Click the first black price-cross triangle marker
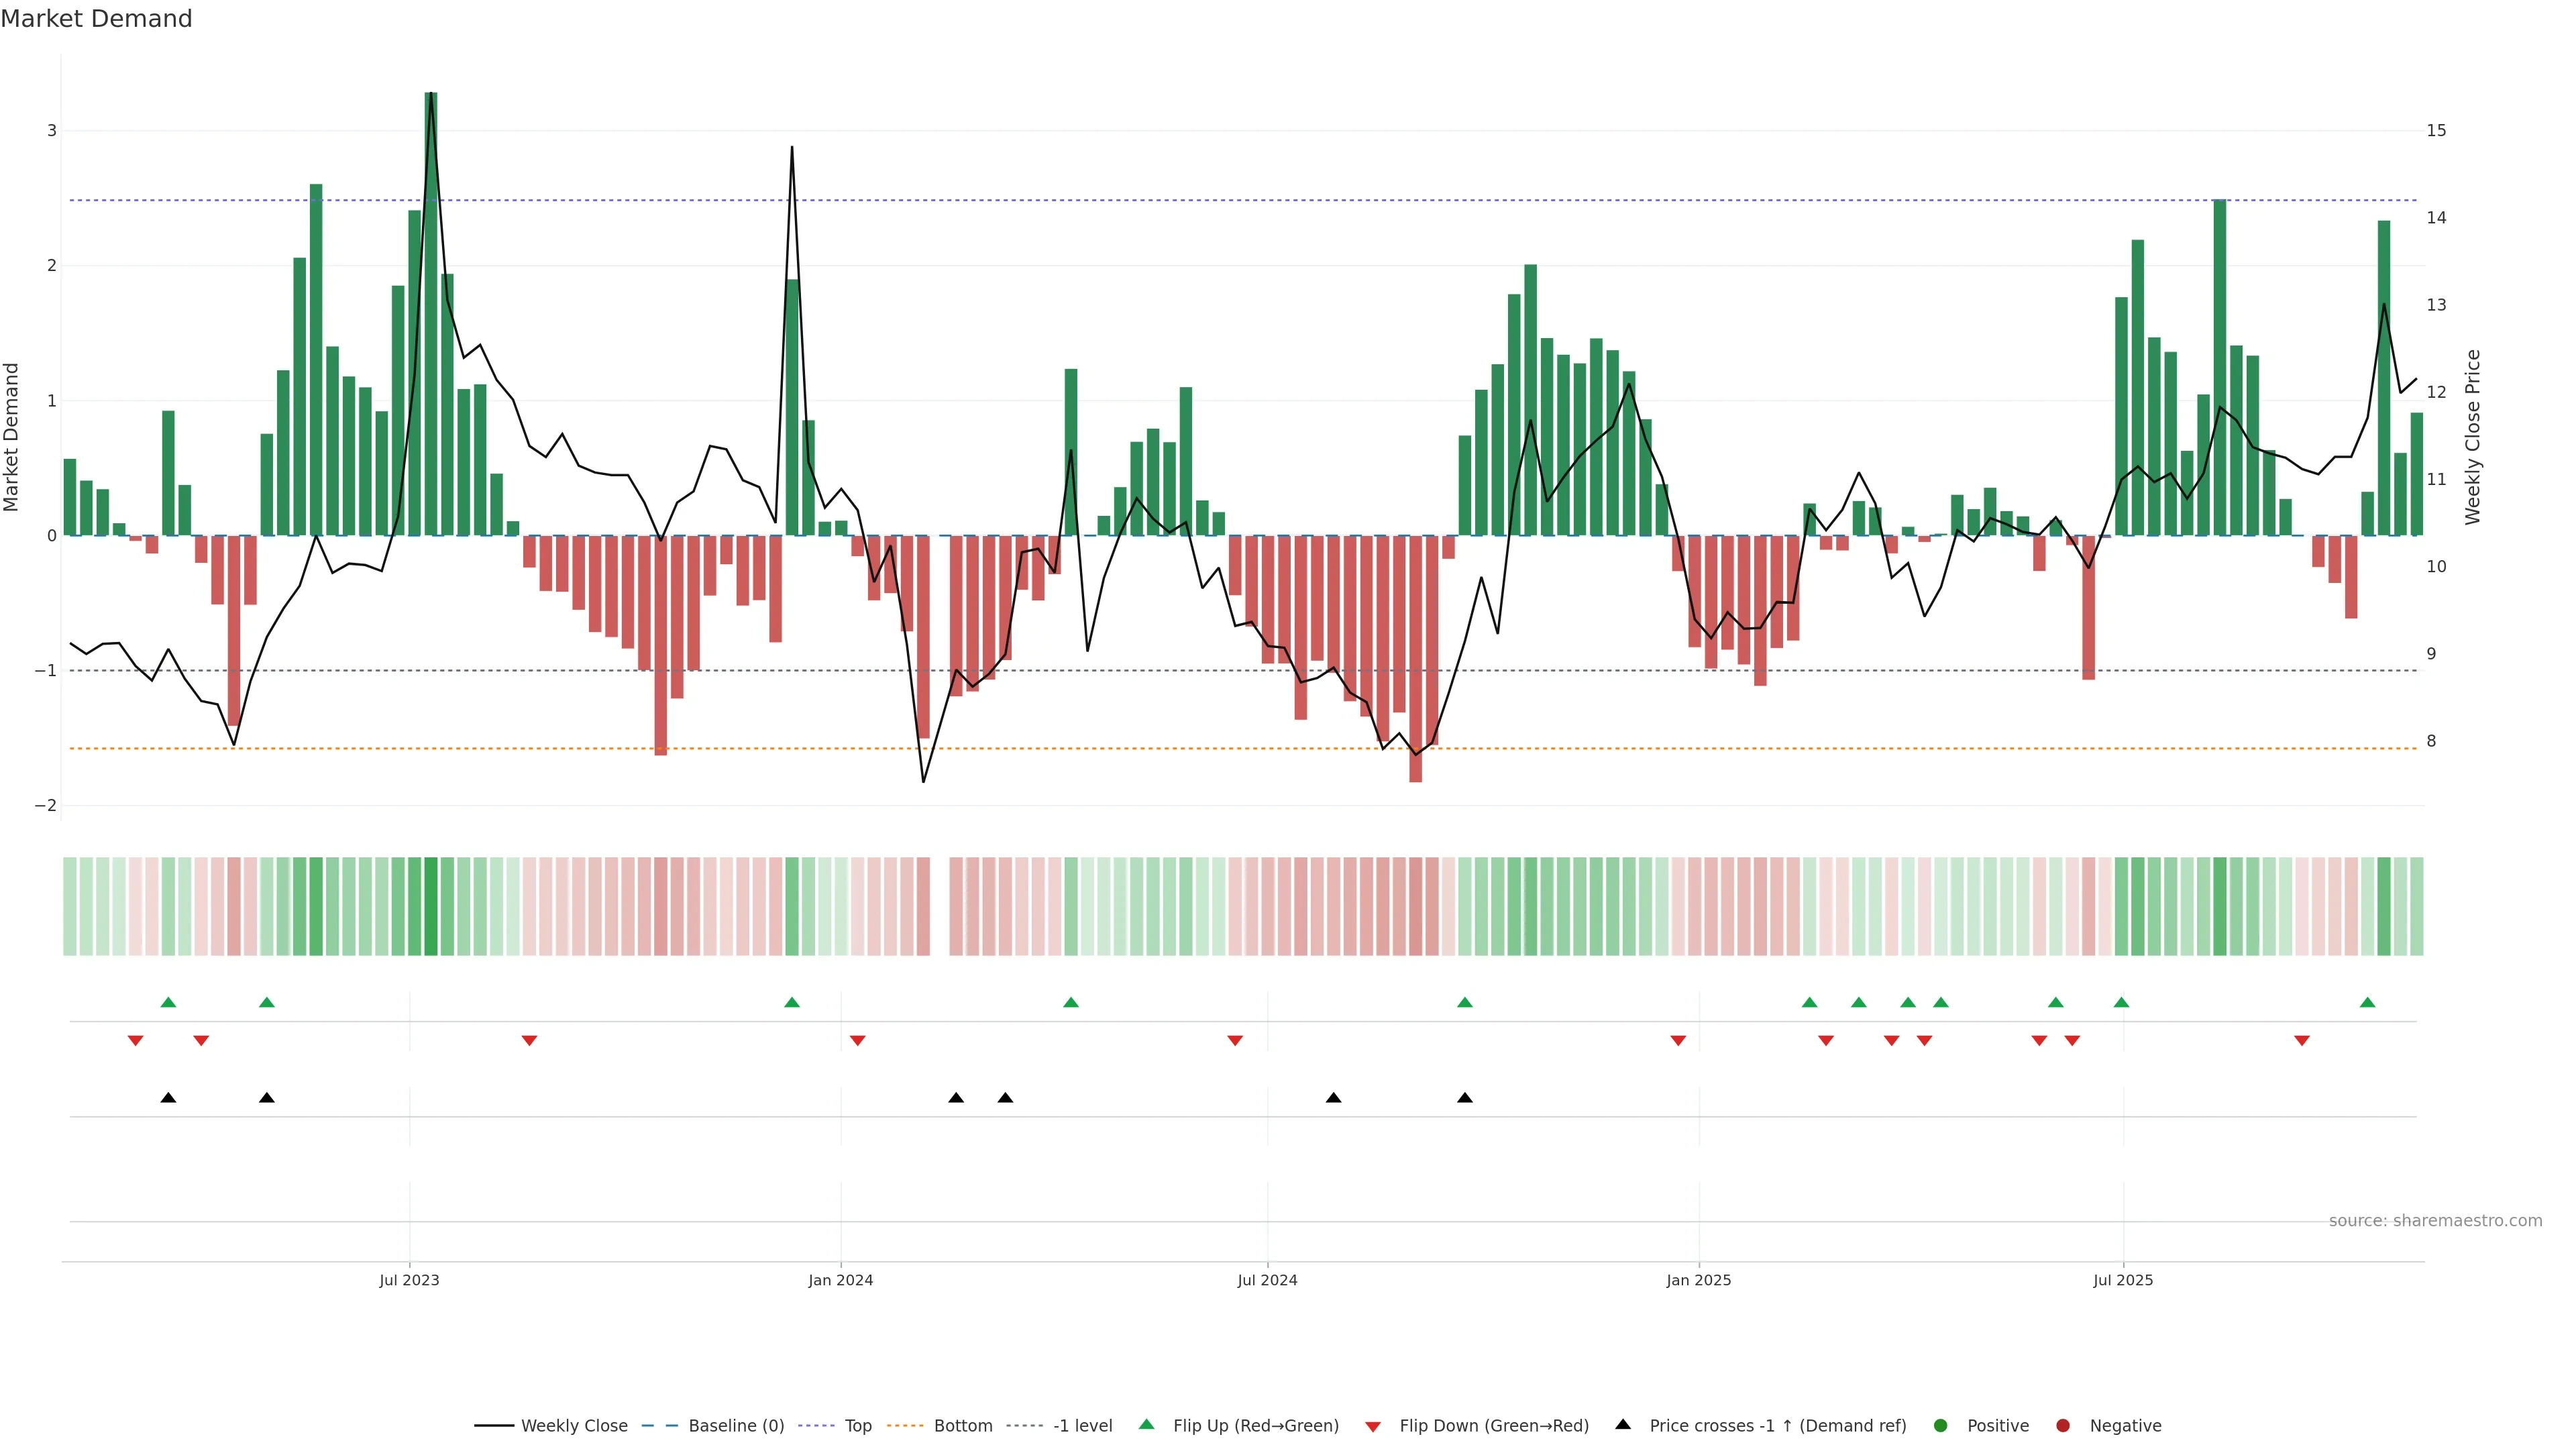 click(168, 1098)
